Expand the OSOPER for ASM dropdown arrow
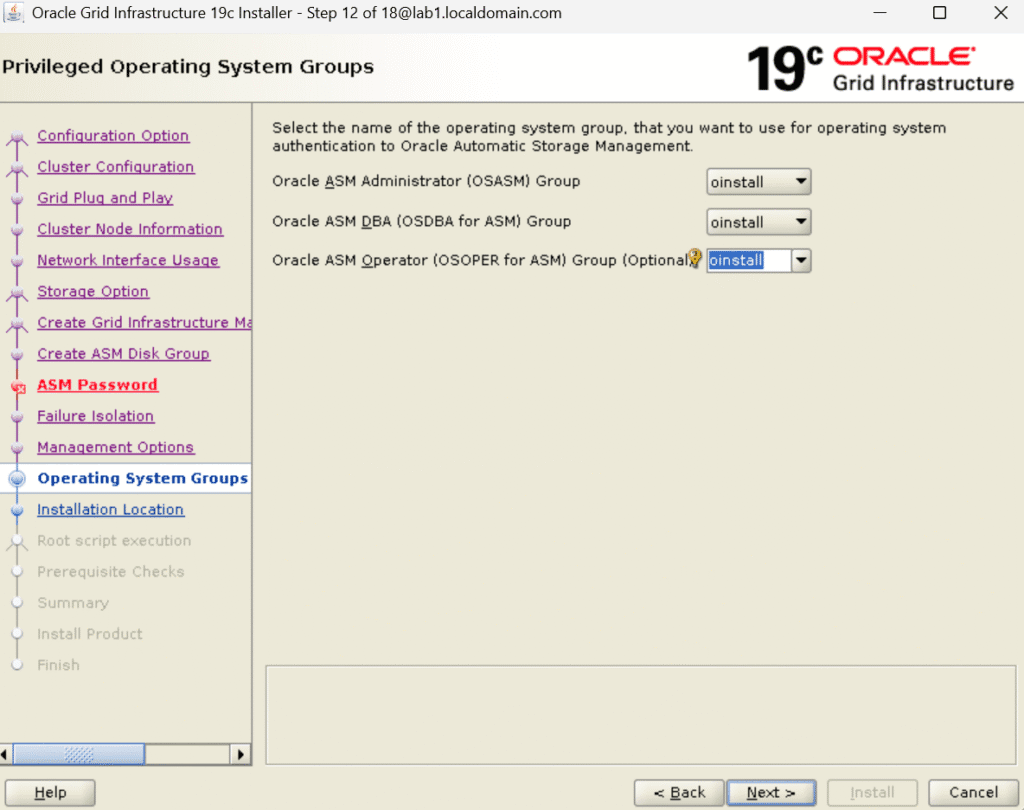Screen dimensions: 1024x810 click(x=801, y=261)
